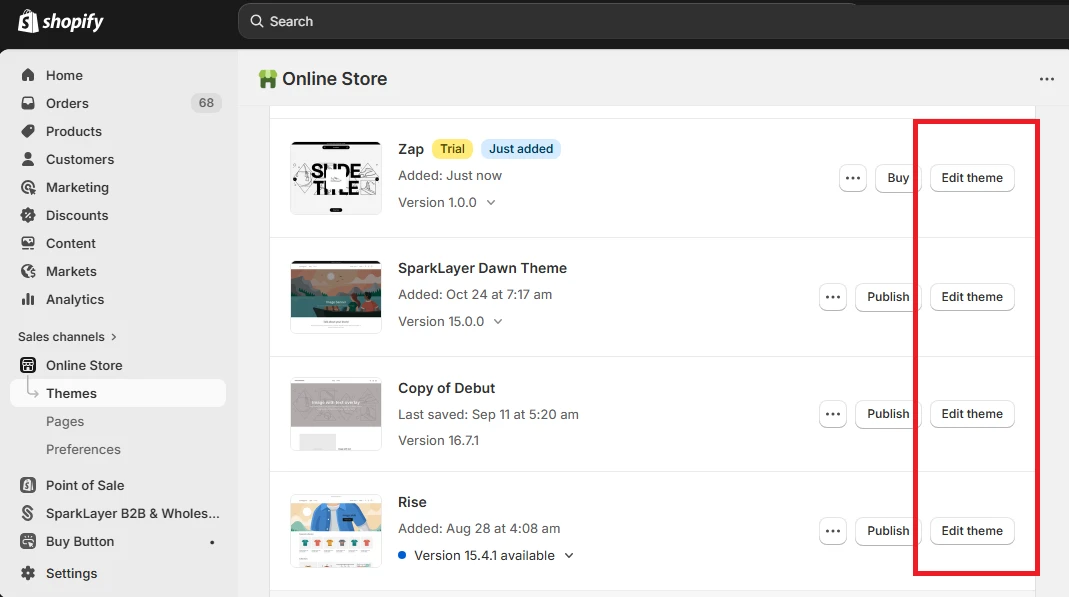Click Edit theme for SparkLayer Dawn Theme
The height and width of the screenshot is (597, 1069).
[971, 297]
